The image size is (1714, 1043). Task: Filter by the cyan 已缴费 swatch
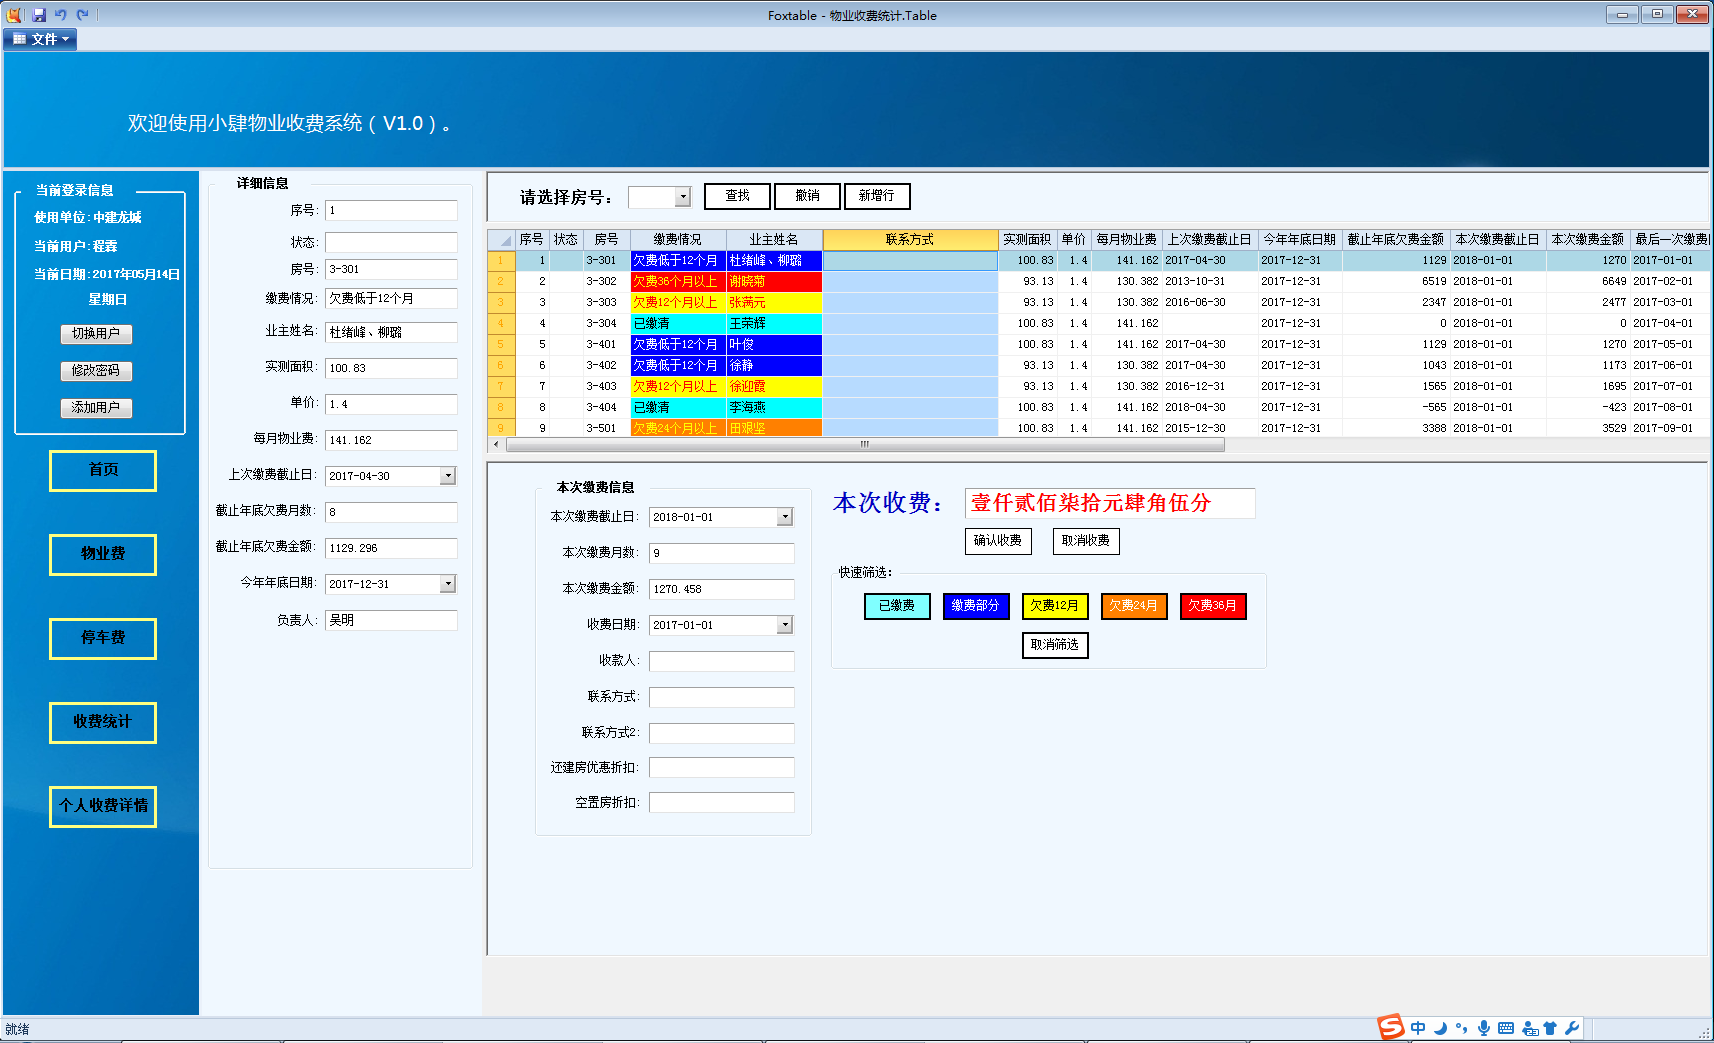click(x=897, y=606)
